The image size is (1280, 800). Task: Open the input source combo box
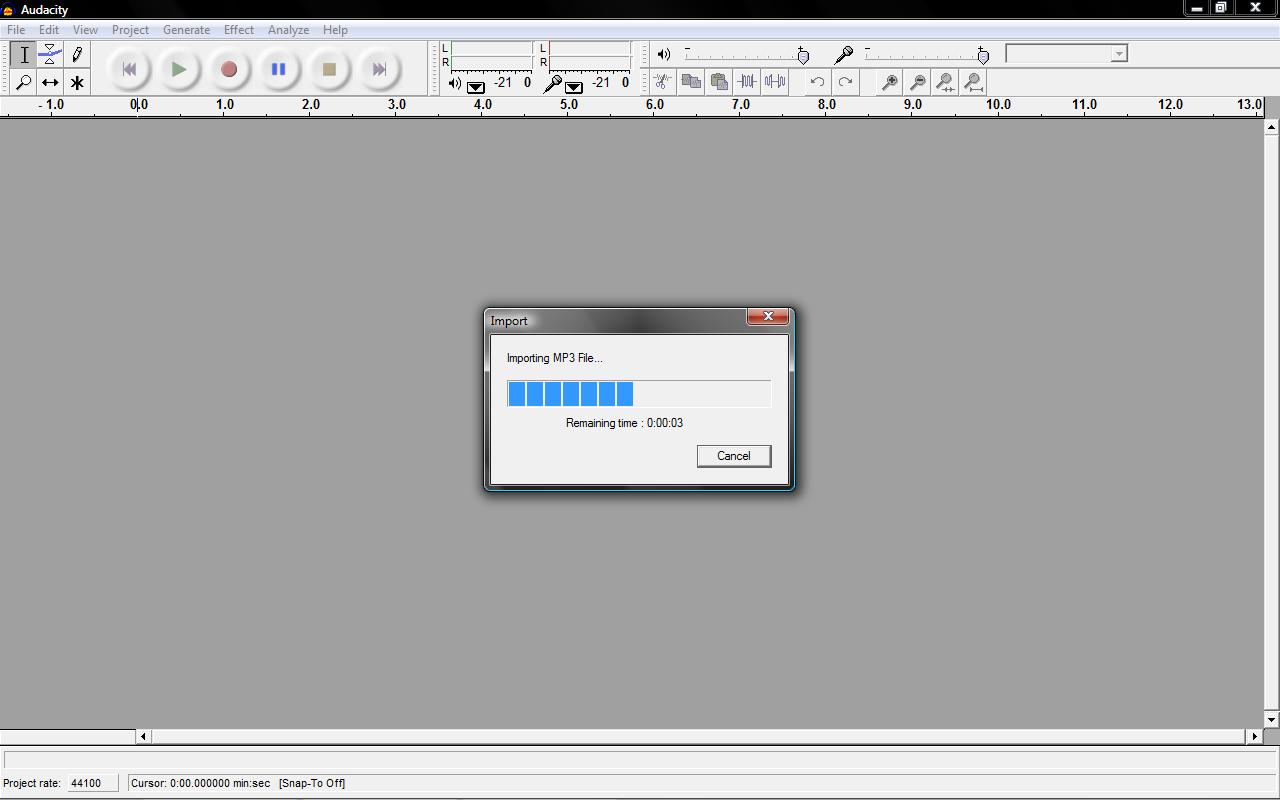1066,54
